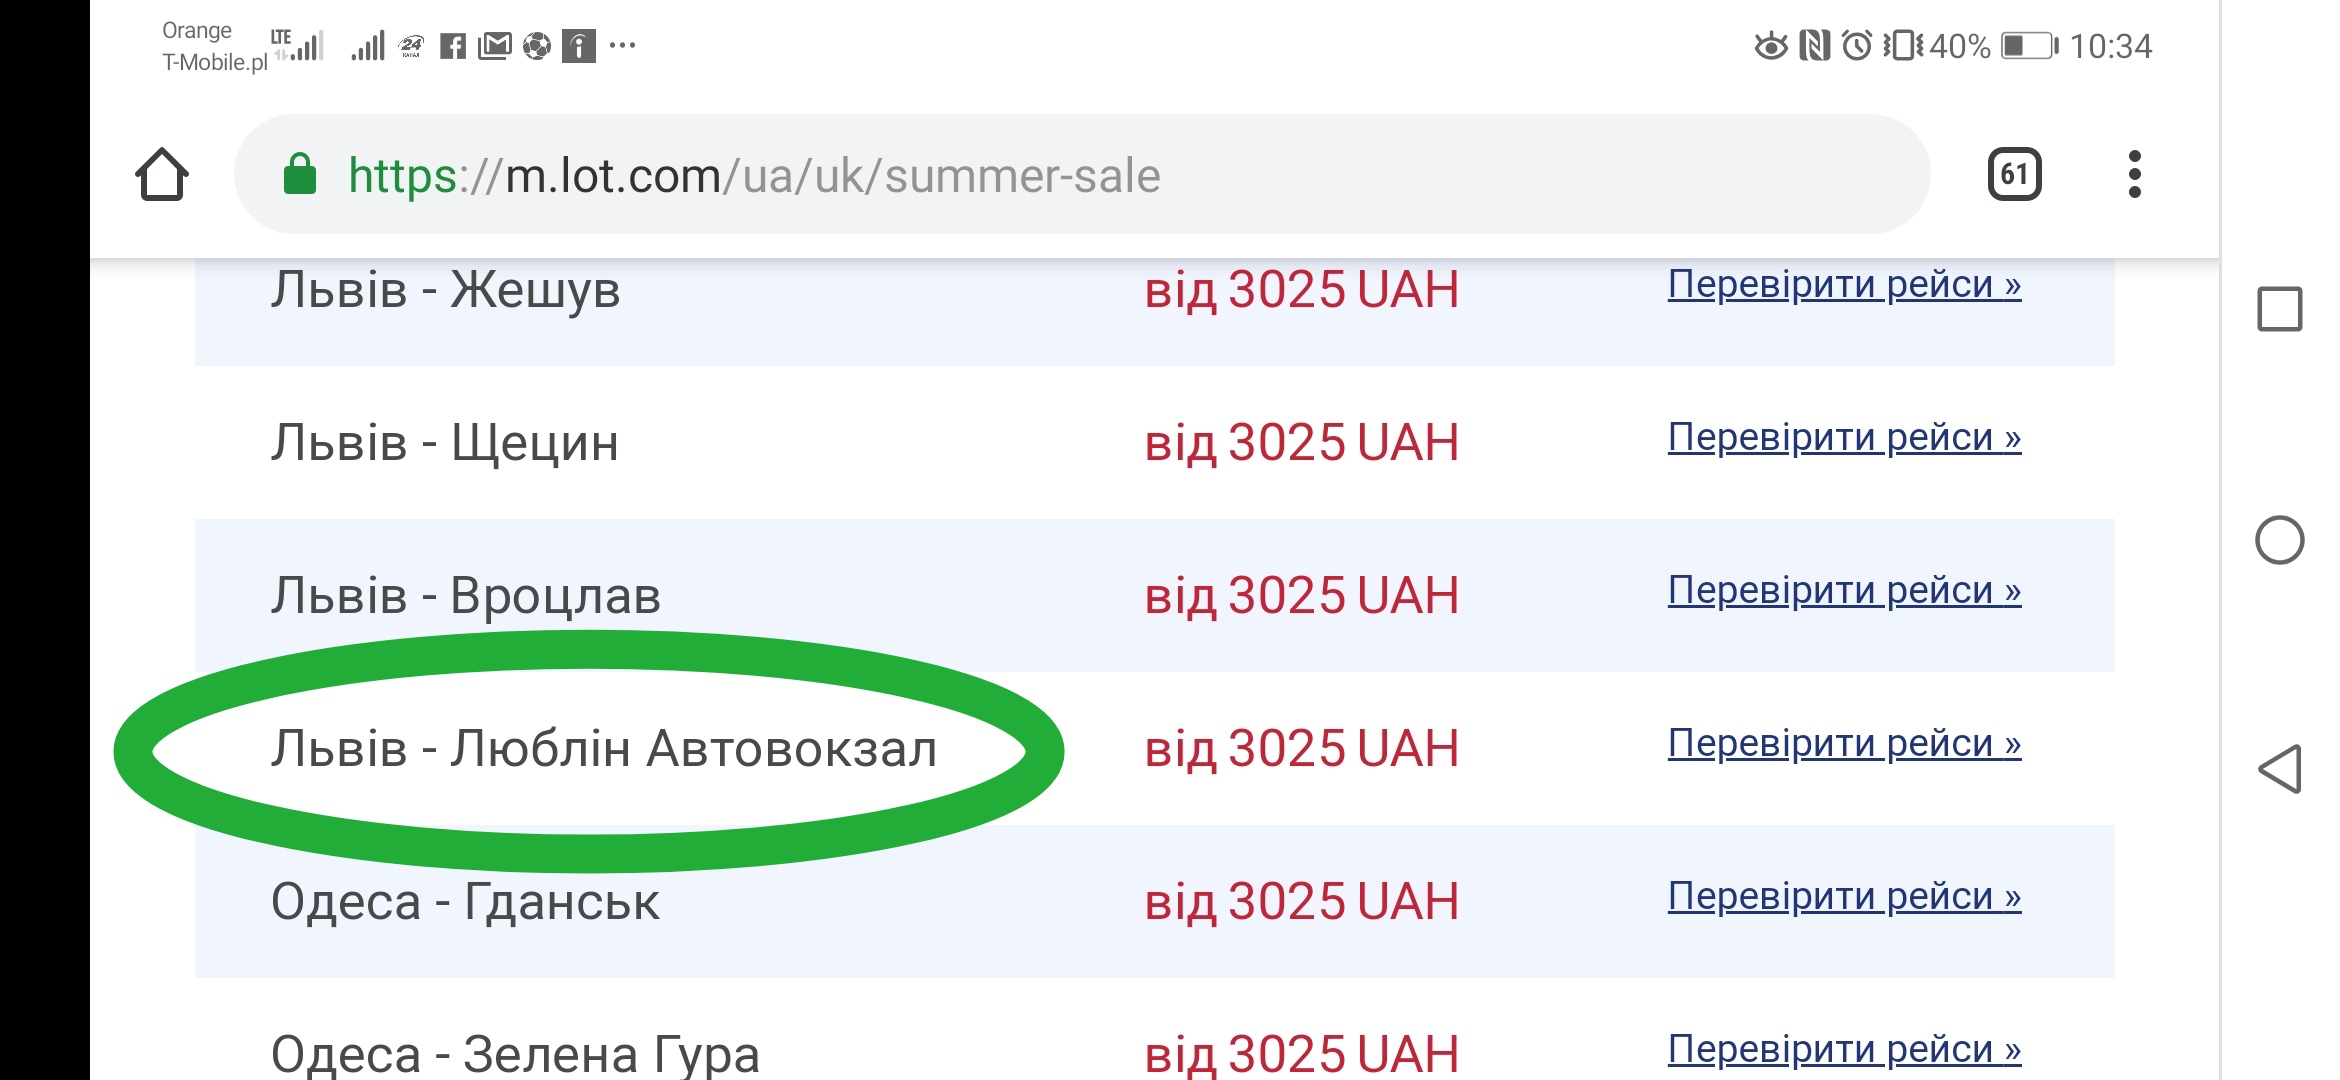Open the tab switcher showing 61 tabs
Viewport: 2340px width, 1080px height.
[2014, 175]
